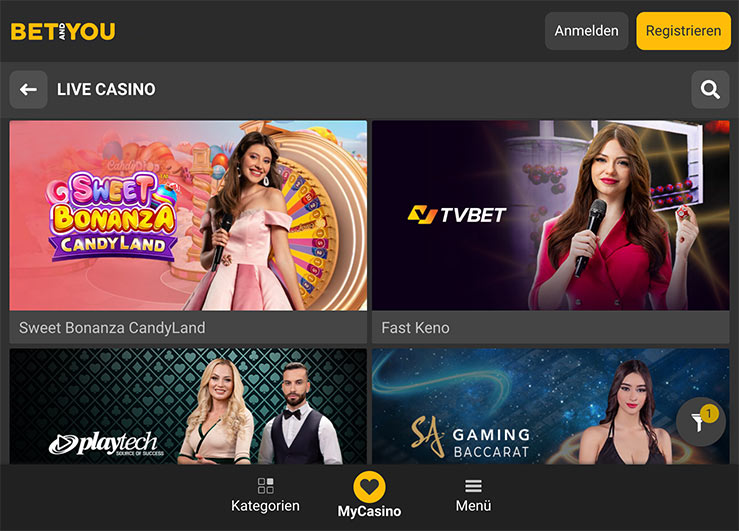The image size is (739, 531).
Task: Click the Fast Keno title text
Action: click(x=415, y=327)
